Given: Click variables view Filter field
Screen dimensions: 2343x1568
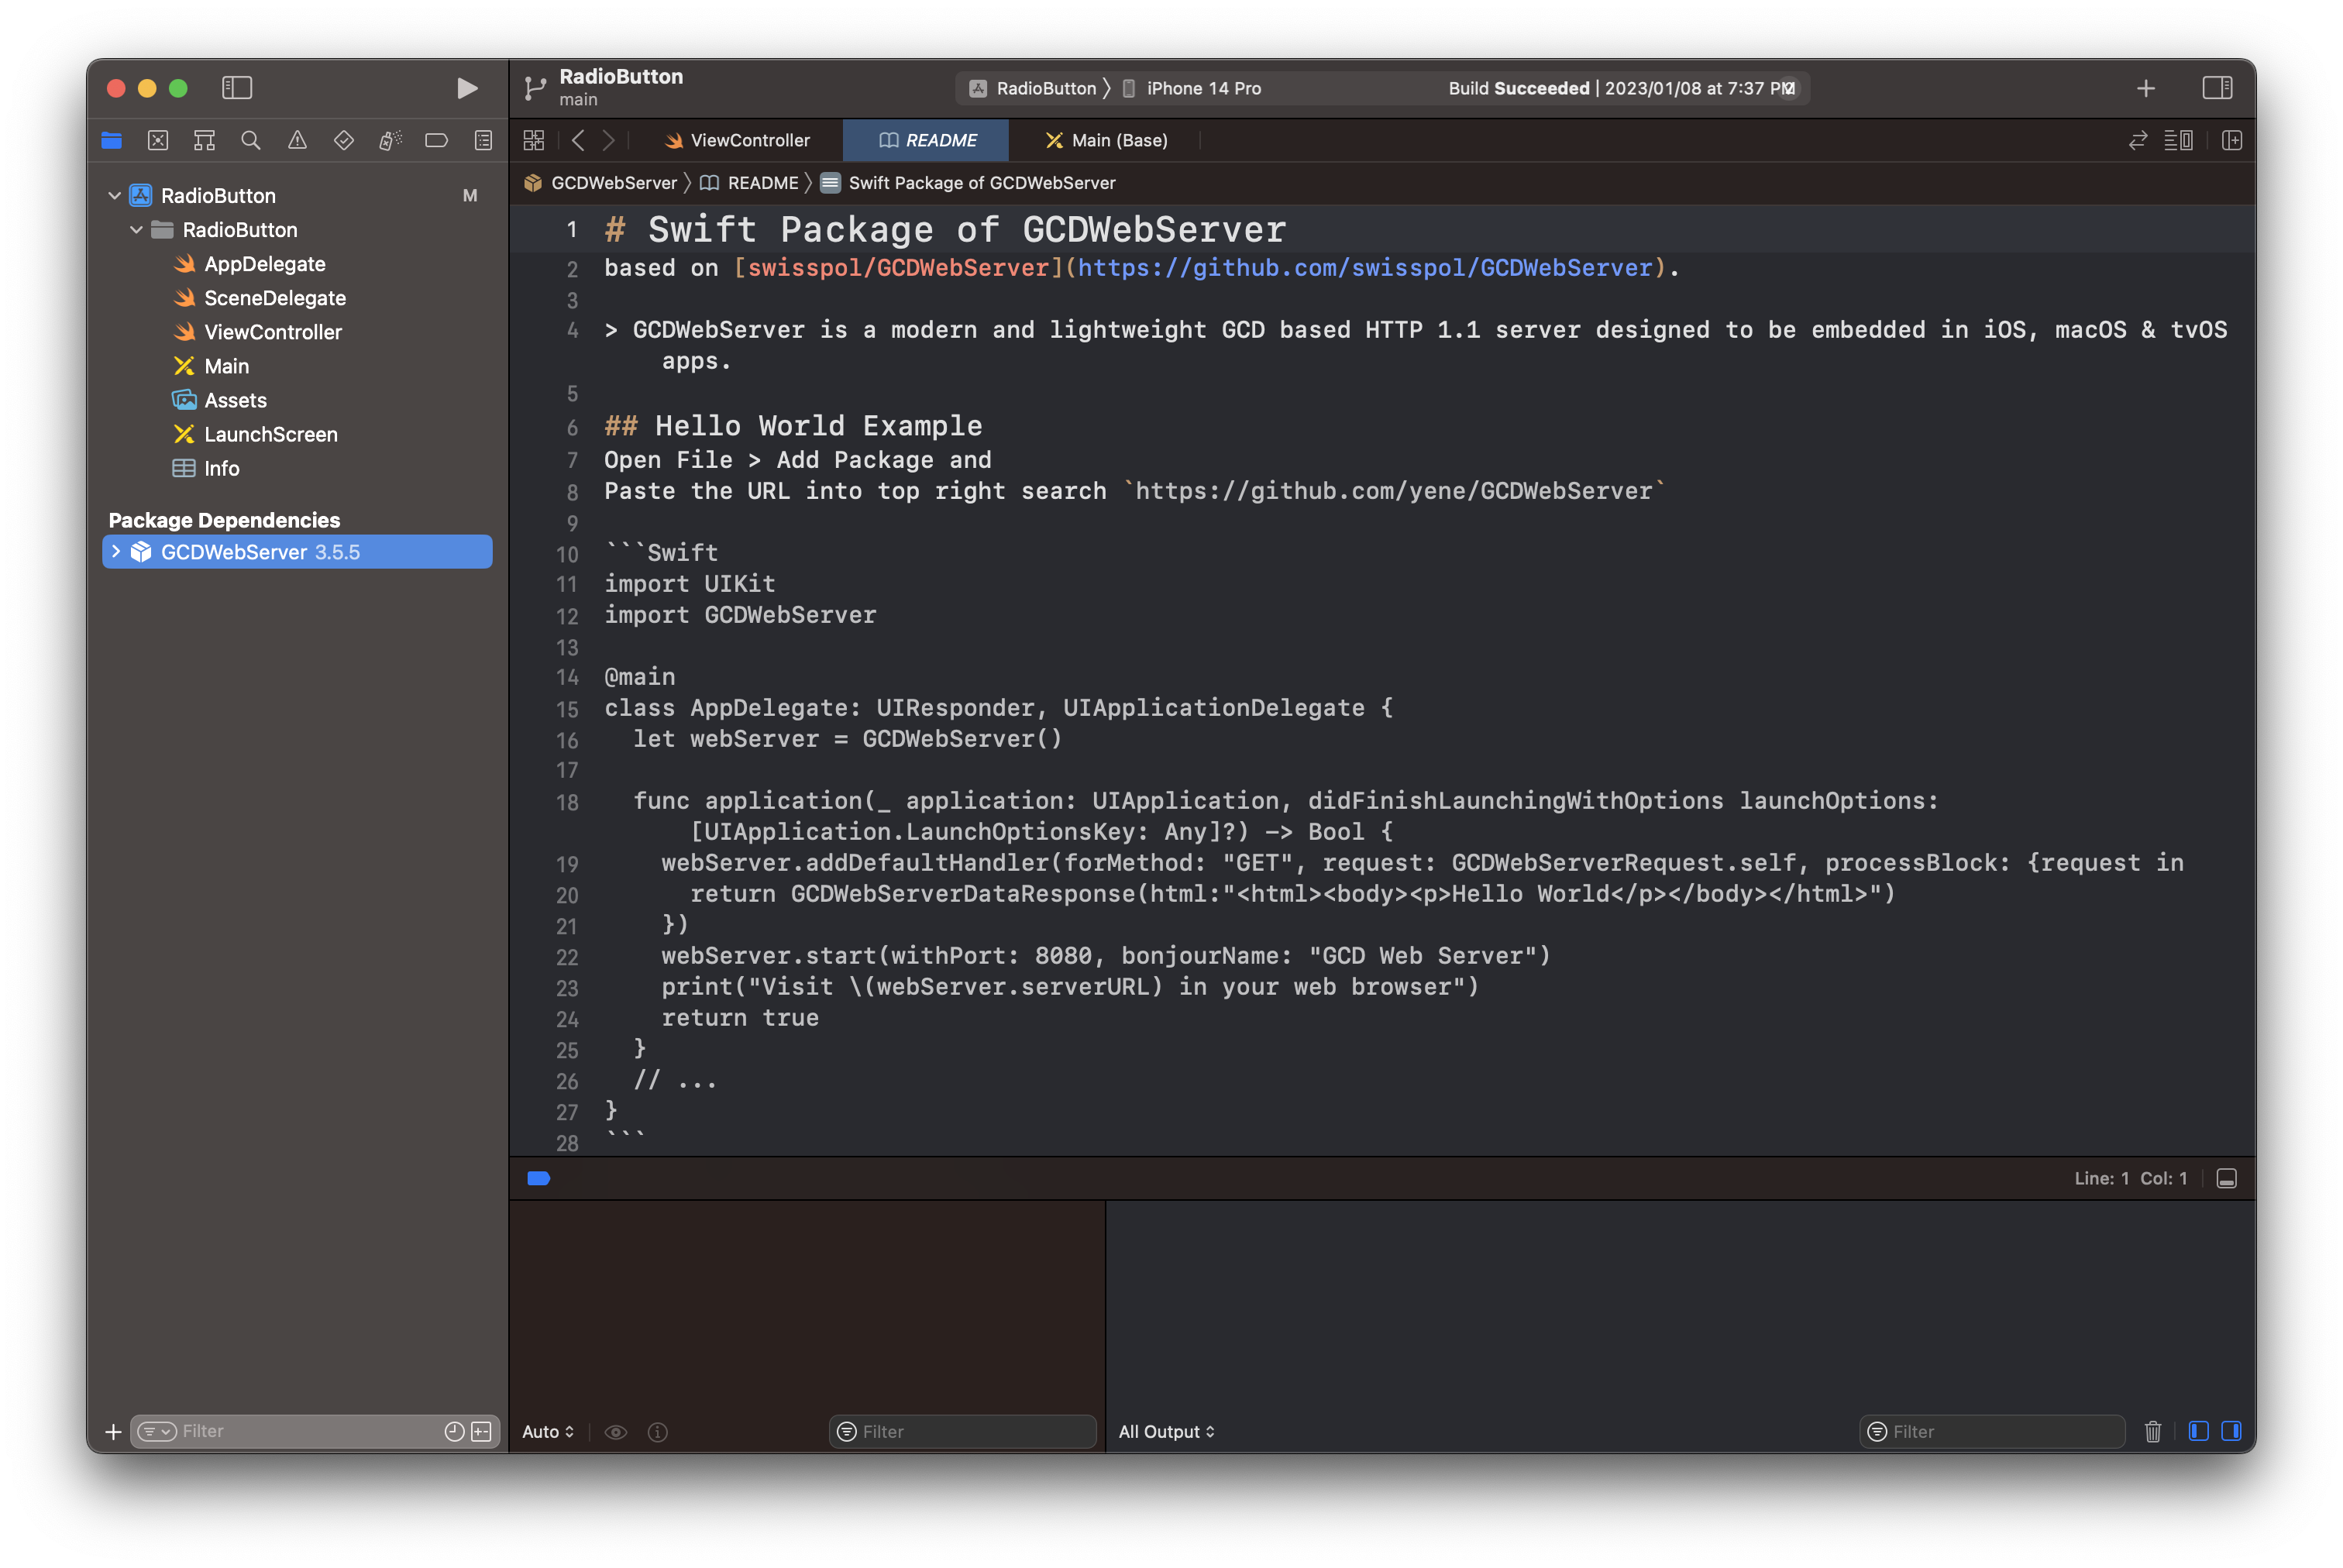Looking at the screenshot, I should pos(962,1431).
